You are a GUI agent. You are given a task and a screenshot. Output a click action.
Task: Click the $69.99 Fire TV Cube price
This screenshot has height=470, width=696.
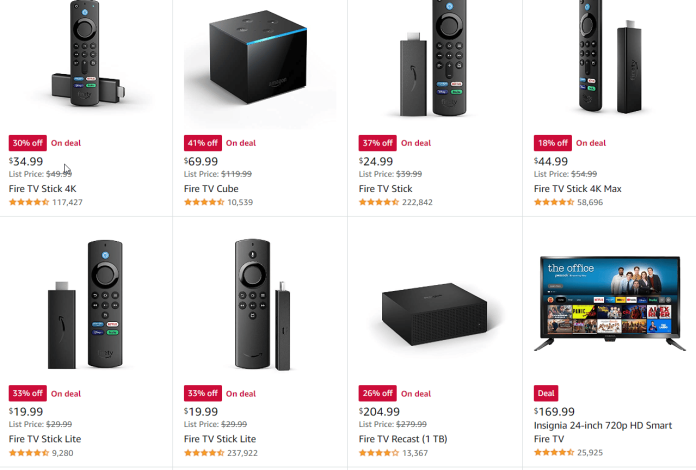point(203,161)
